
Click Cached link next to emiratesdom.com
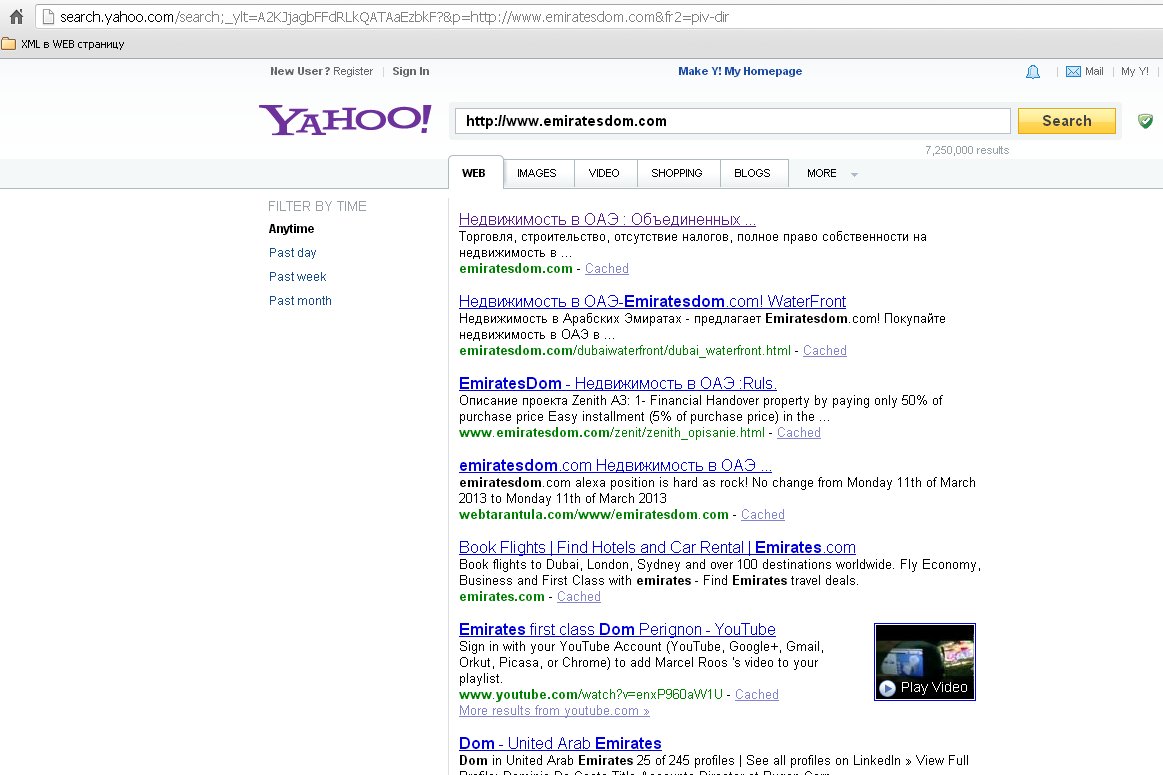(x=607, y=268)
